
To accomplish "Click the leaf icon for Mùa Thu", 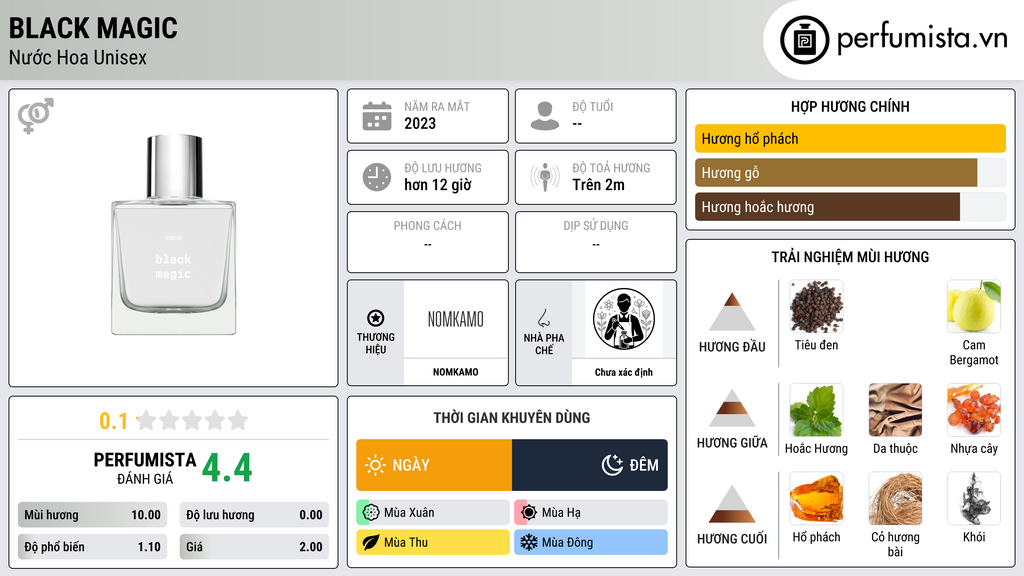I will pos(371,542).
